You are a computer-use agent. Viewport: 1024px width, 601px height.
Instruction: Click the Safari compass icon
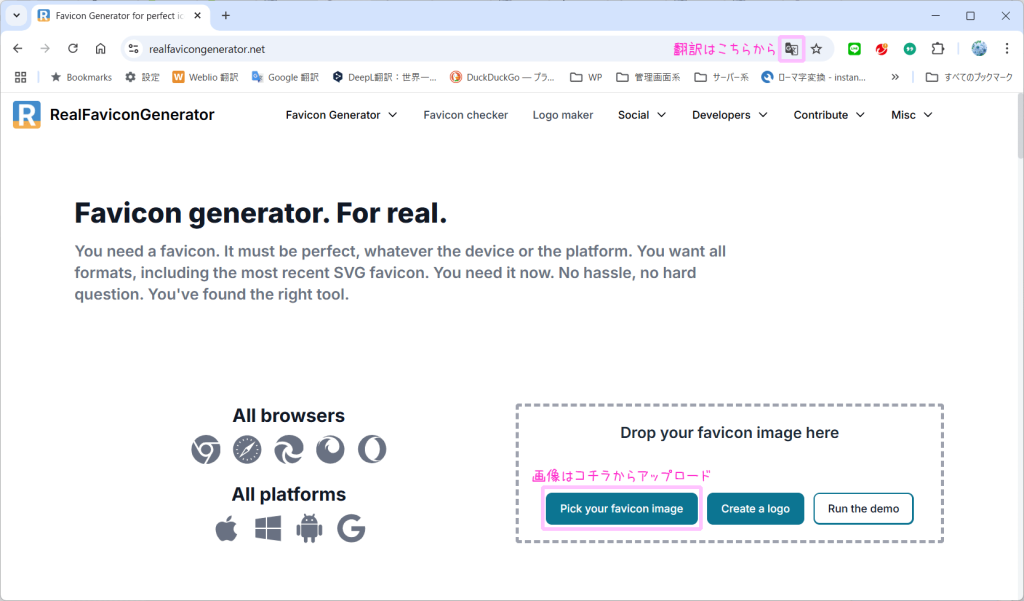tap(247, 449)
